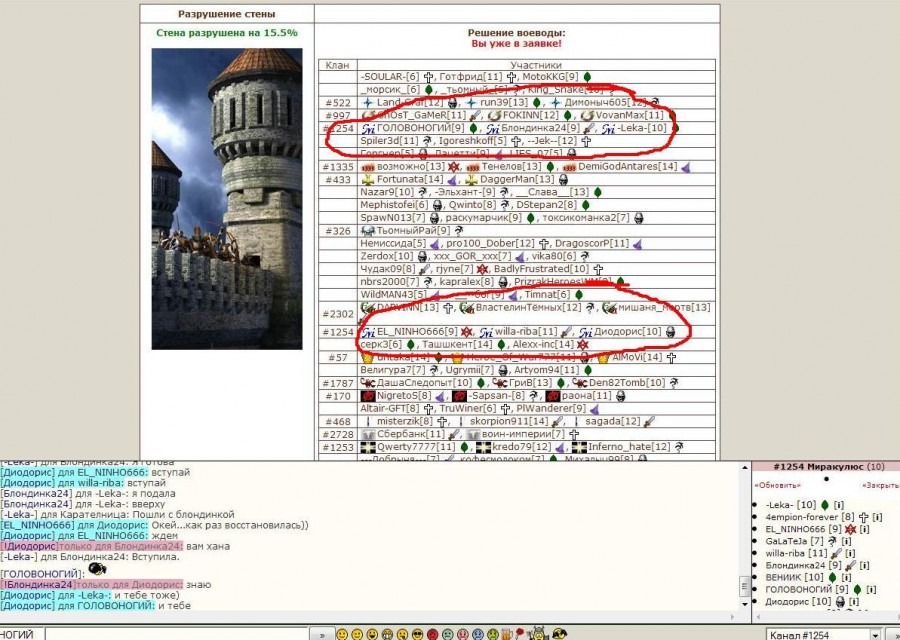Click the clan badge before Qwerty7777[11]

tap(367, 447)
